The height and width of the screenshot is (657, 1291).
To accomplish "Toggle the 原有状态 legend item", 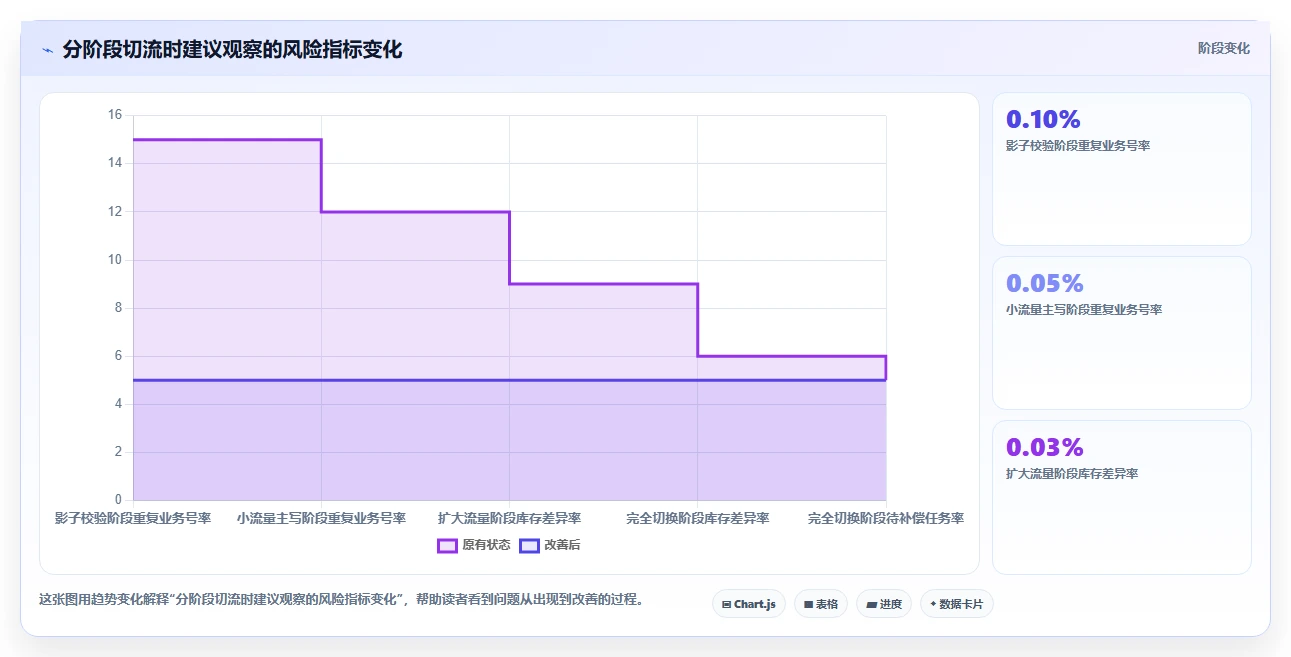I will pos(474,545).
